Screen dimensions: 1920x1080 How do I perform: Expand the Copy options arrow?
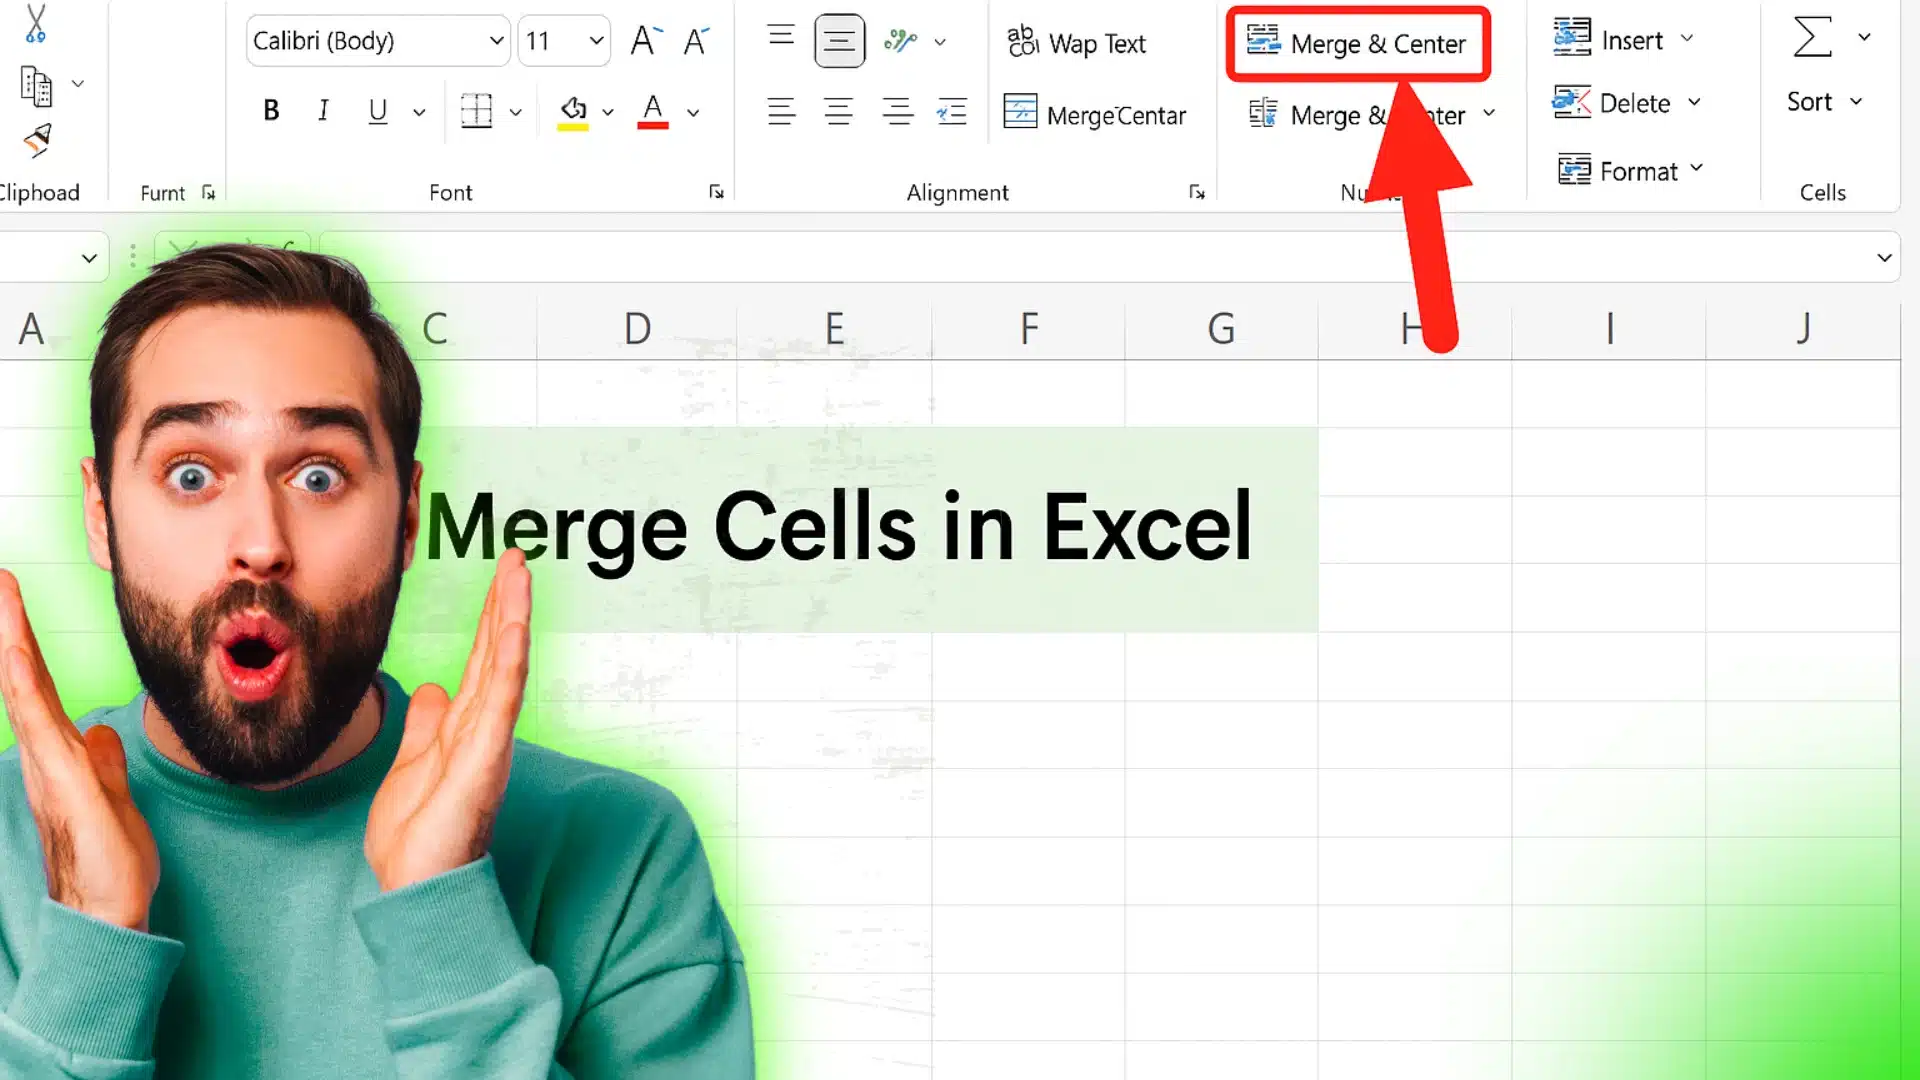coord(77,84)
